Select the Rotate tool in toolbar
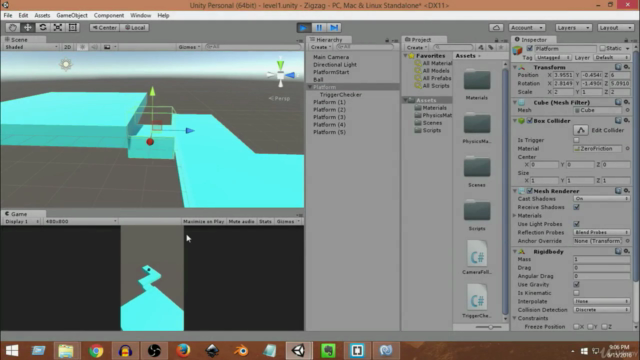The width and height of the screenshot is (640, 360). 42,27
